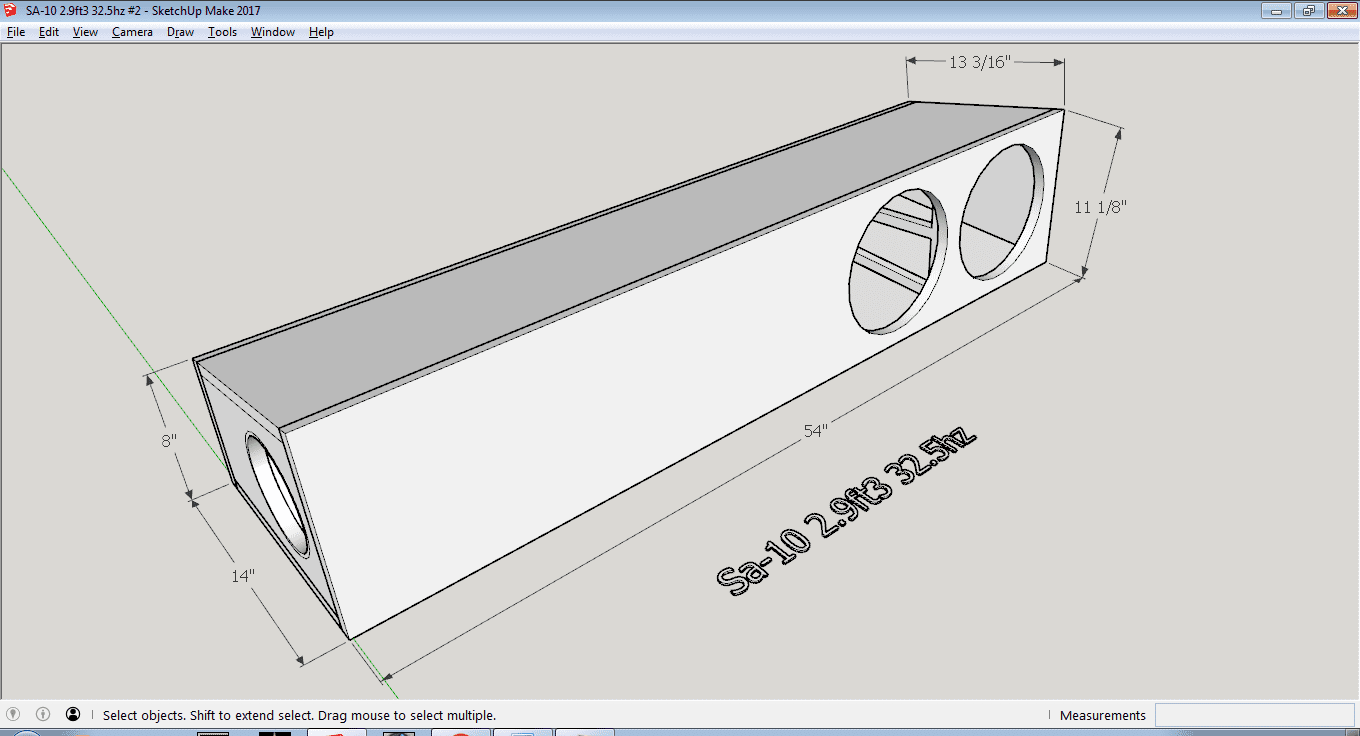Minimize the SketchUp window
The width and height of the screenshot is (1360, 736).
point(1275,11)
